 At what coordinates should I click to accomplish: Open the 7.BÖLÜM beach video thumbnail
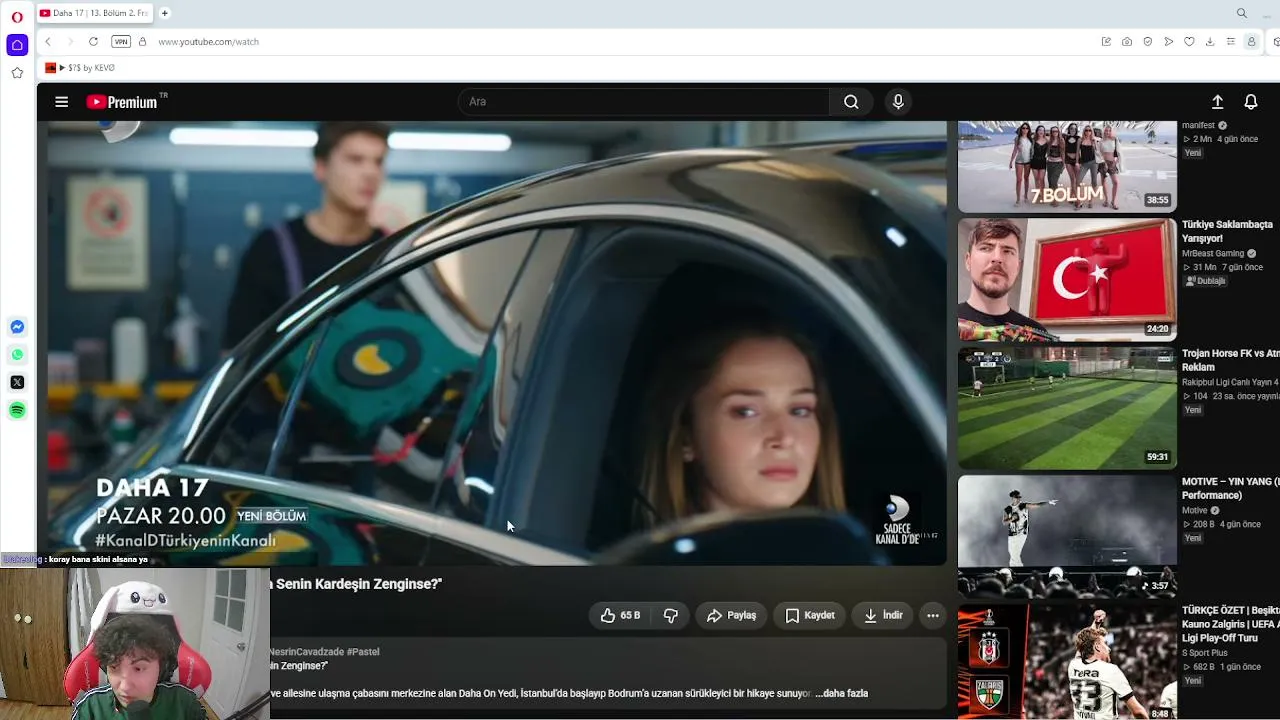click(1067, 166)
